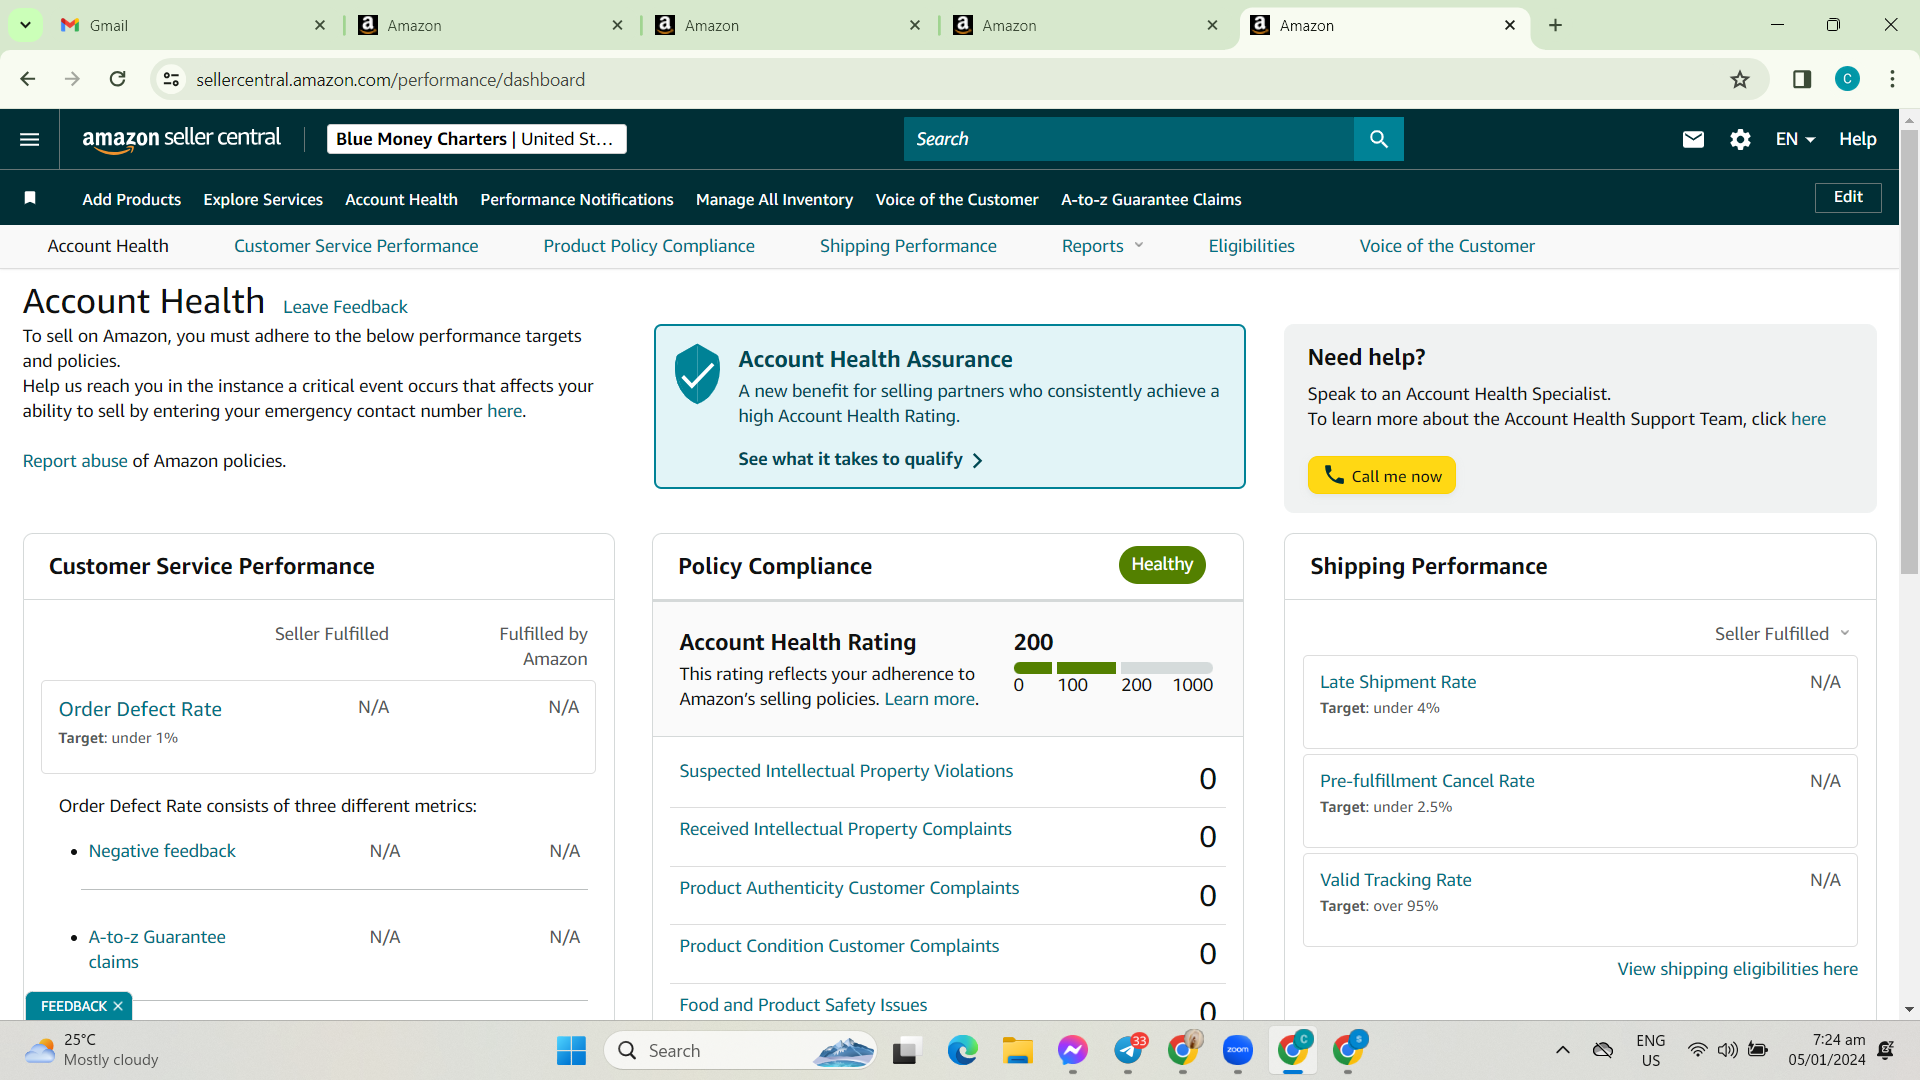Open the Valid Tracking Rate link
Viewport: 1920px width, 1080px height.
(x=1396, y=880)
